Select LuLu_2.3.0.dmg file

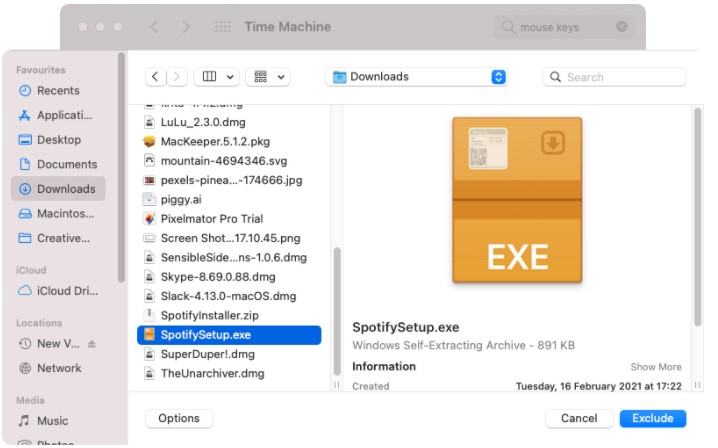tap(229, 122)
